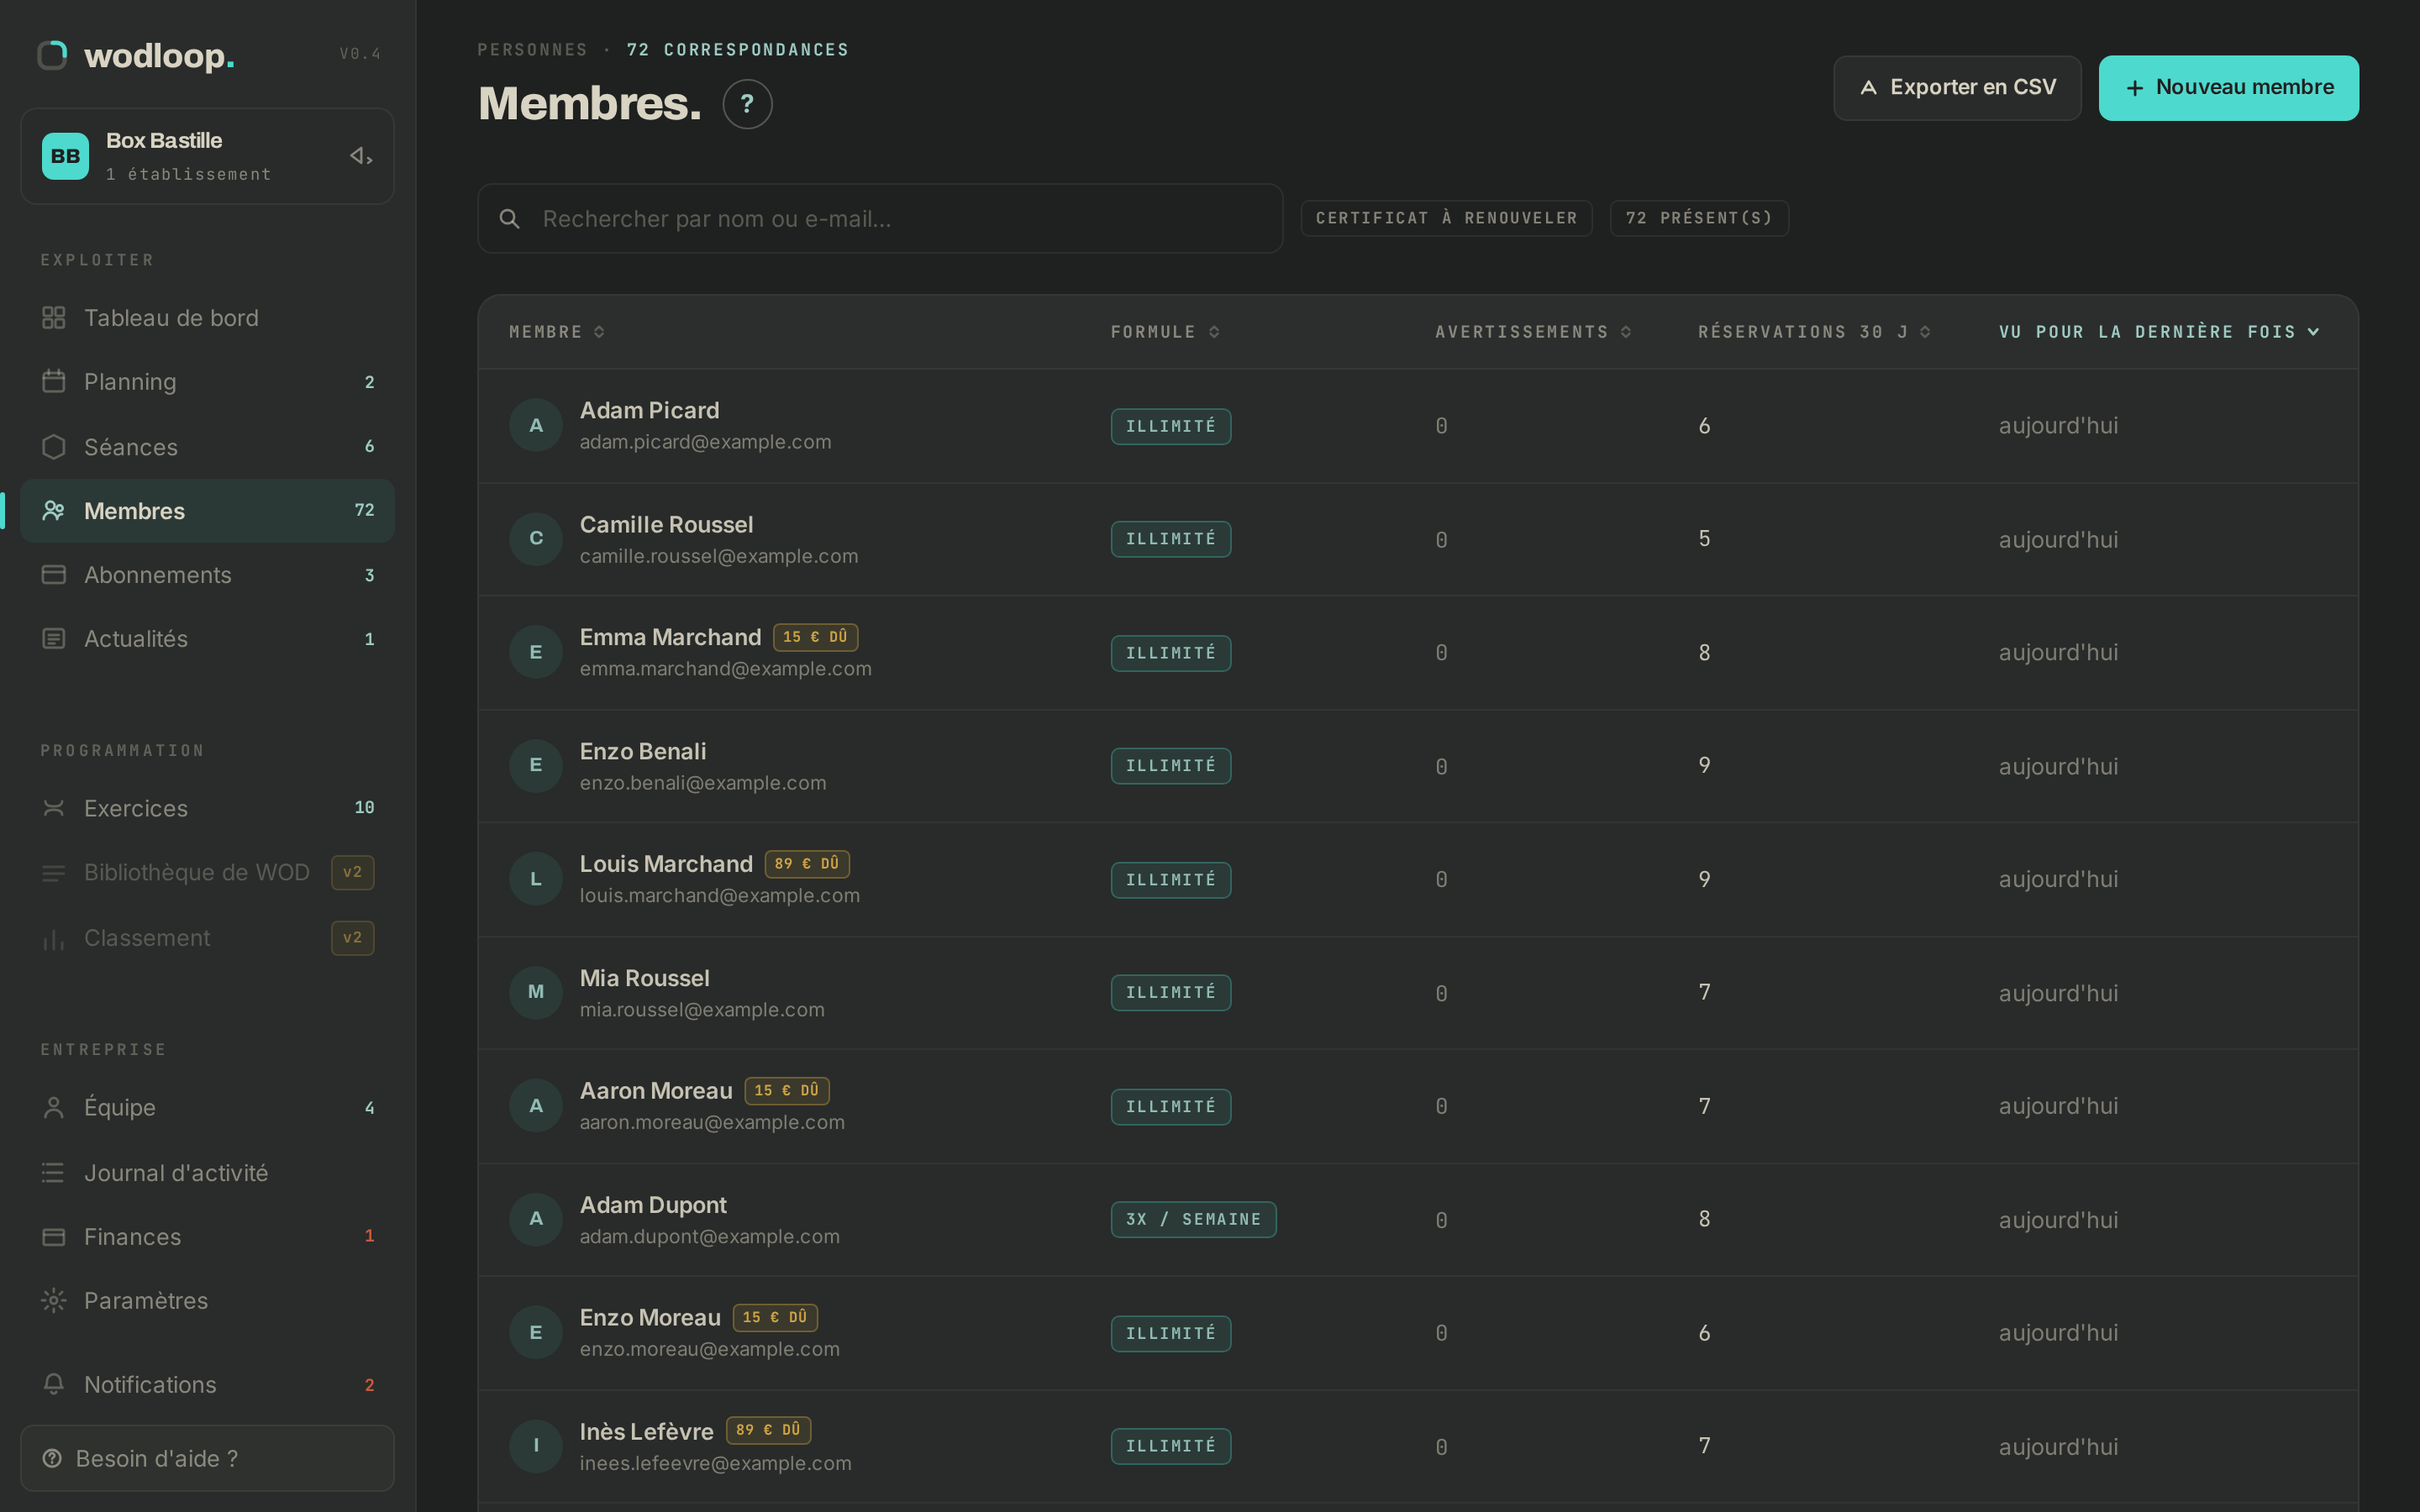This screenshot has width=2420, height=1512.
Task: Sort by Vu pour la dernière fois
Action: click(x=2158, y=332)
